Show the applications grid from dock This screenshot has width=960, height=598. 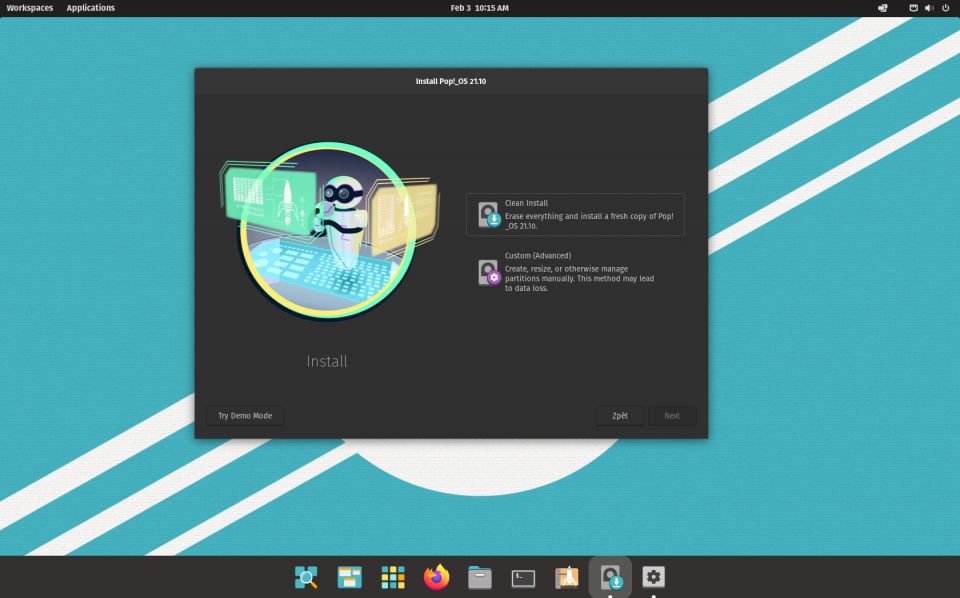393,577
